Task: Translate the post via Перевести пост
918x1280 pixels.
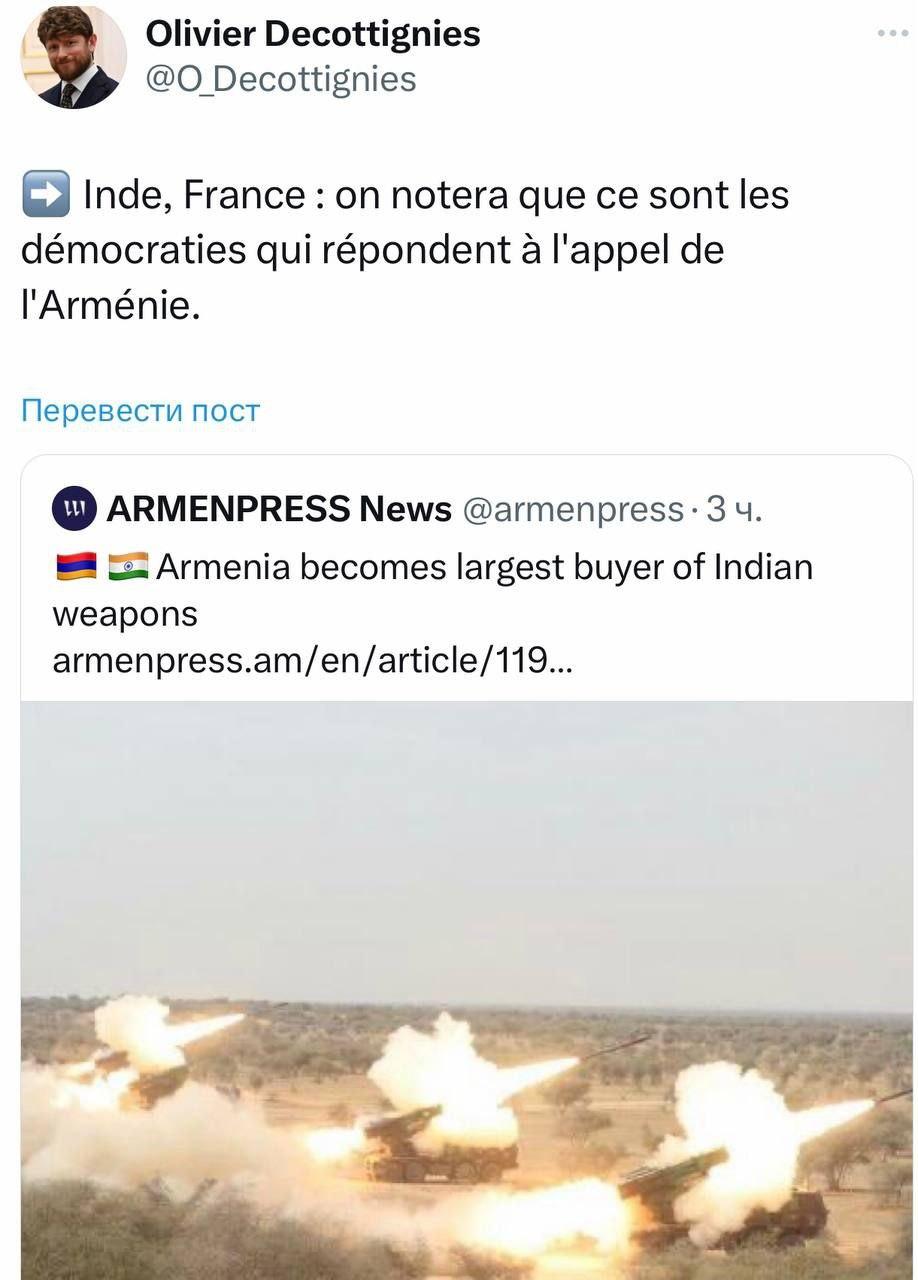Action: (x=140, y=411)
